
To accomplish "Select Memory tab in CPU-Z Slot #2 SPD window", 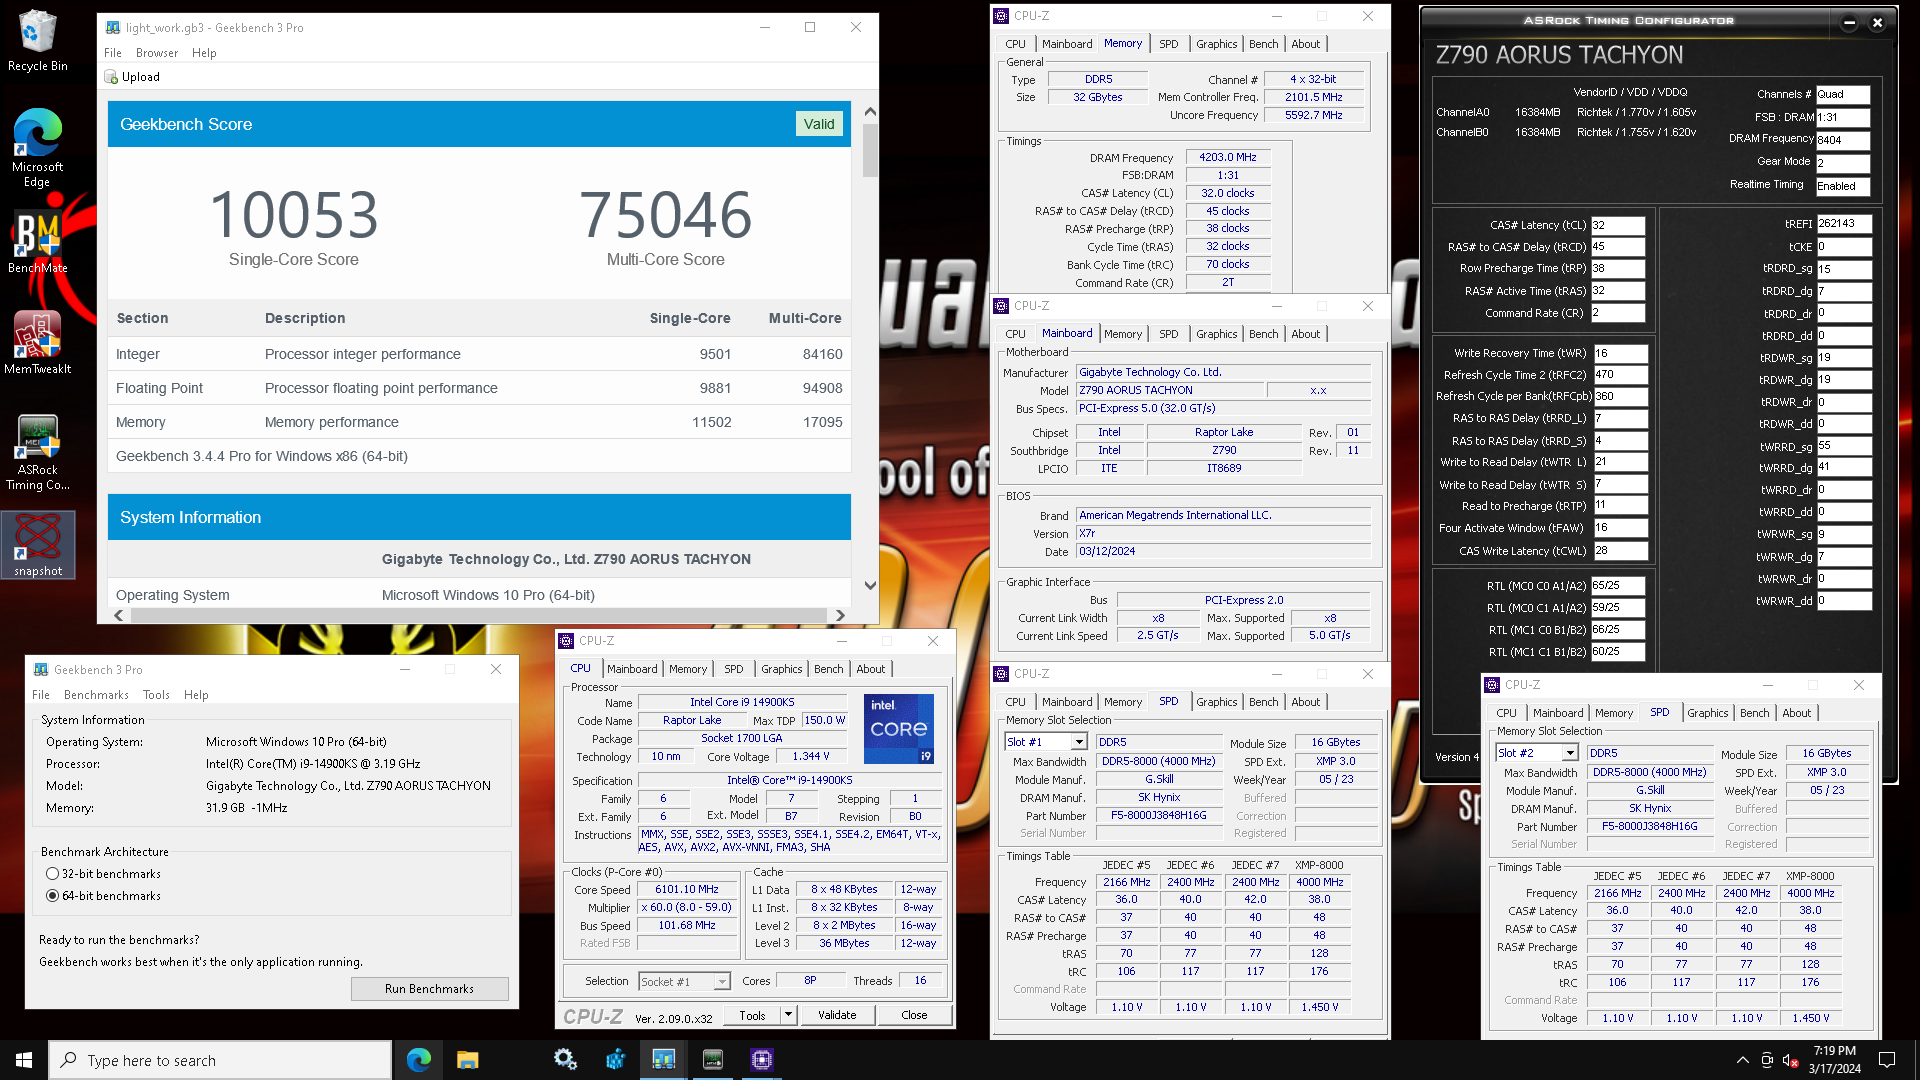I will (1614, 713).
